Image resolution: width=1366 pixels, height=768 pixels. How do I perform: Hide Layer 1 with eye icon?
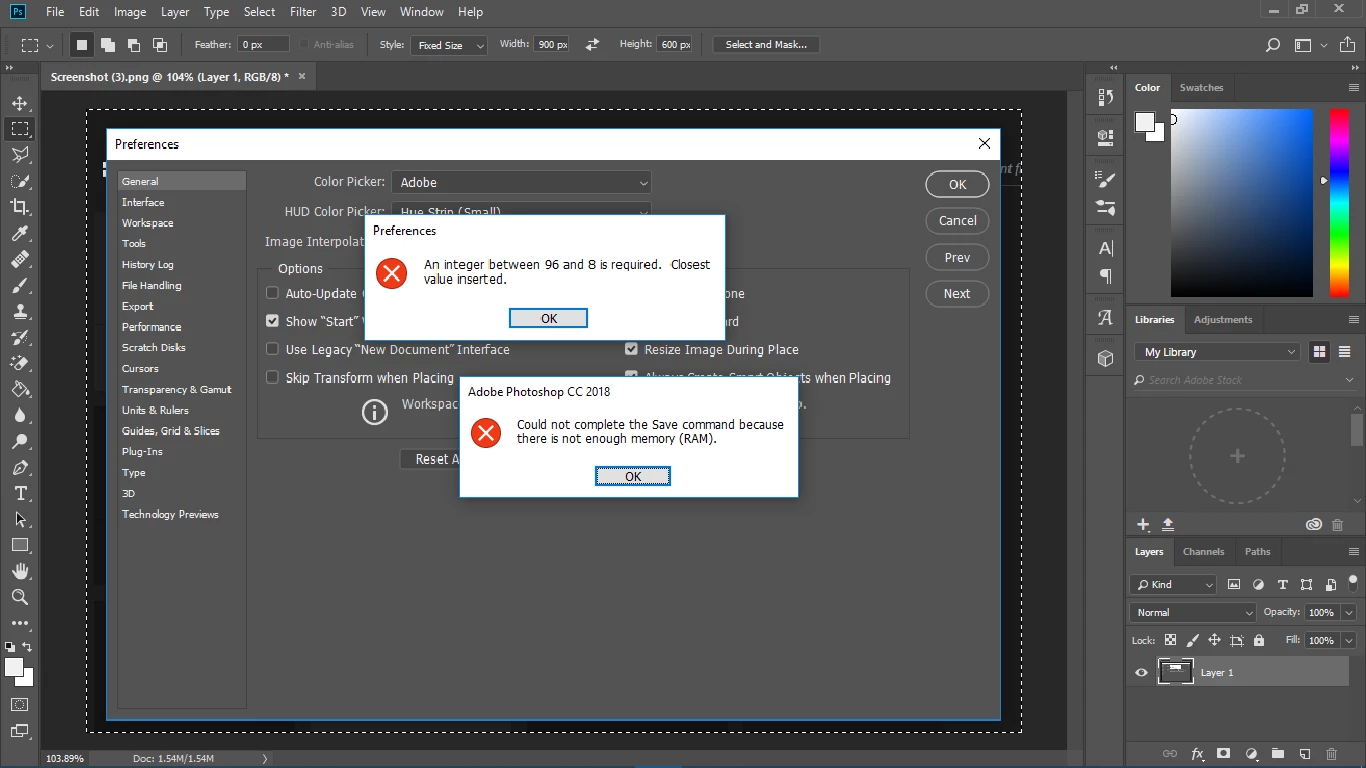[x=1141, y=673]
